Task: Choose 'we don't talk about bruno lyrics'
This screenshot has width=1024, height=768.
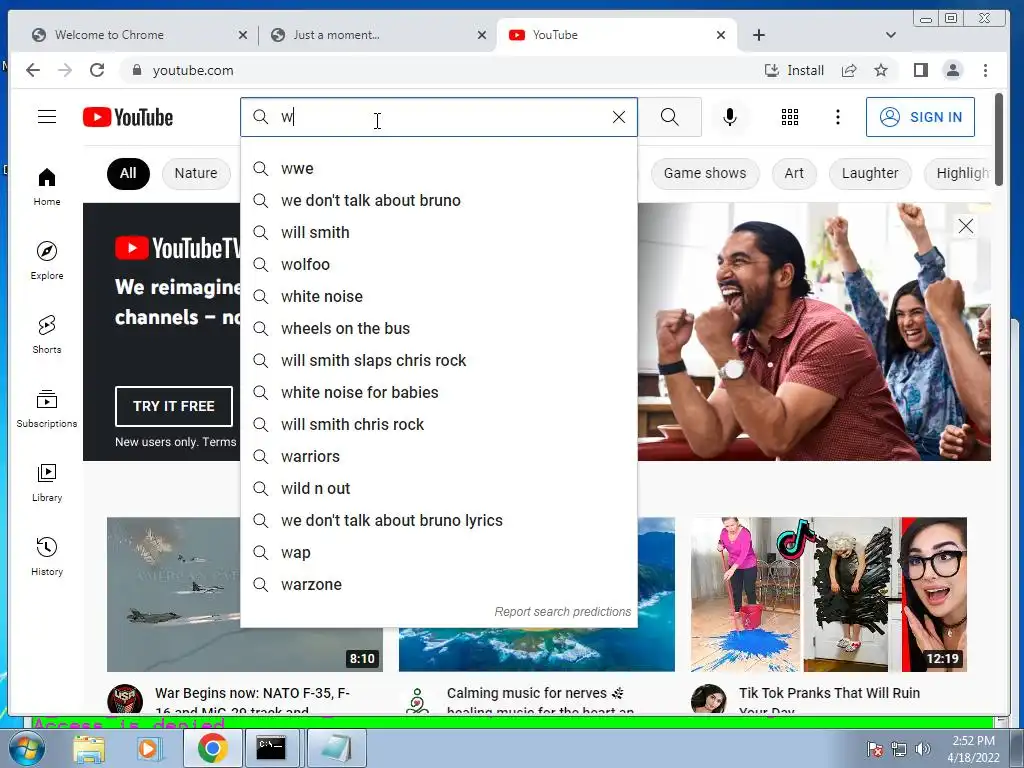Action: (x=439, y=520)
